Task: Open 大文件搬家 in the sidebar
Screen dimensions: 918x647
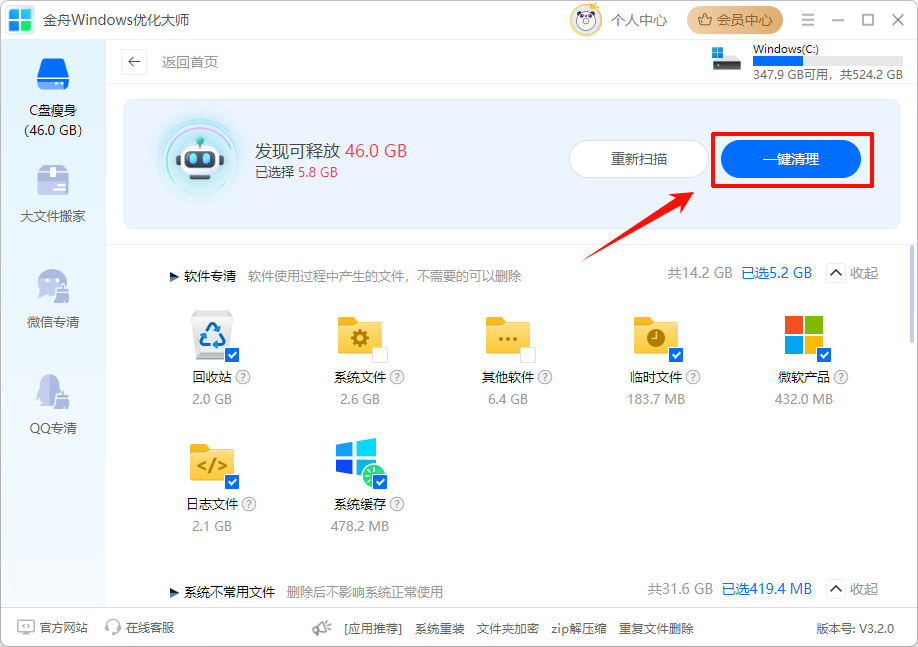Action: (x=53, y=195)
